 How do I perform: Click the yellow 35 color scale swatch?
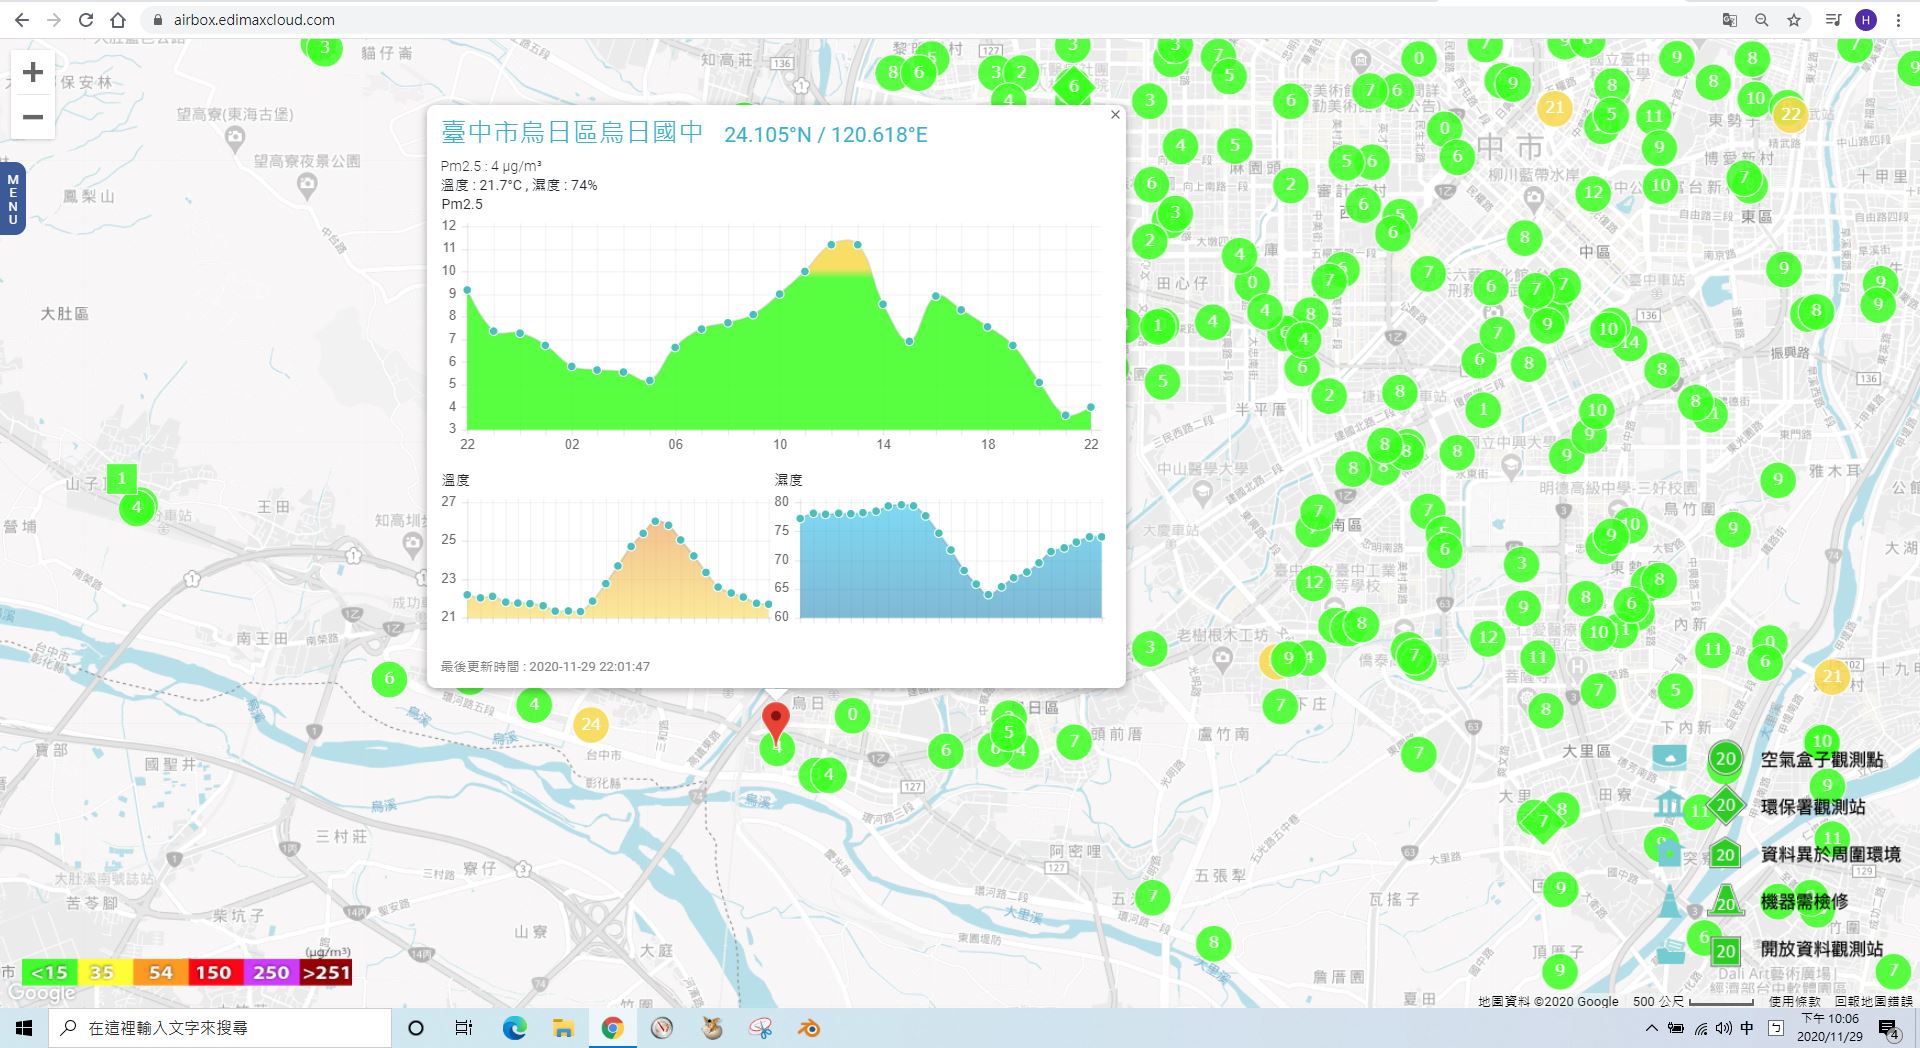(x=103, y=972)
